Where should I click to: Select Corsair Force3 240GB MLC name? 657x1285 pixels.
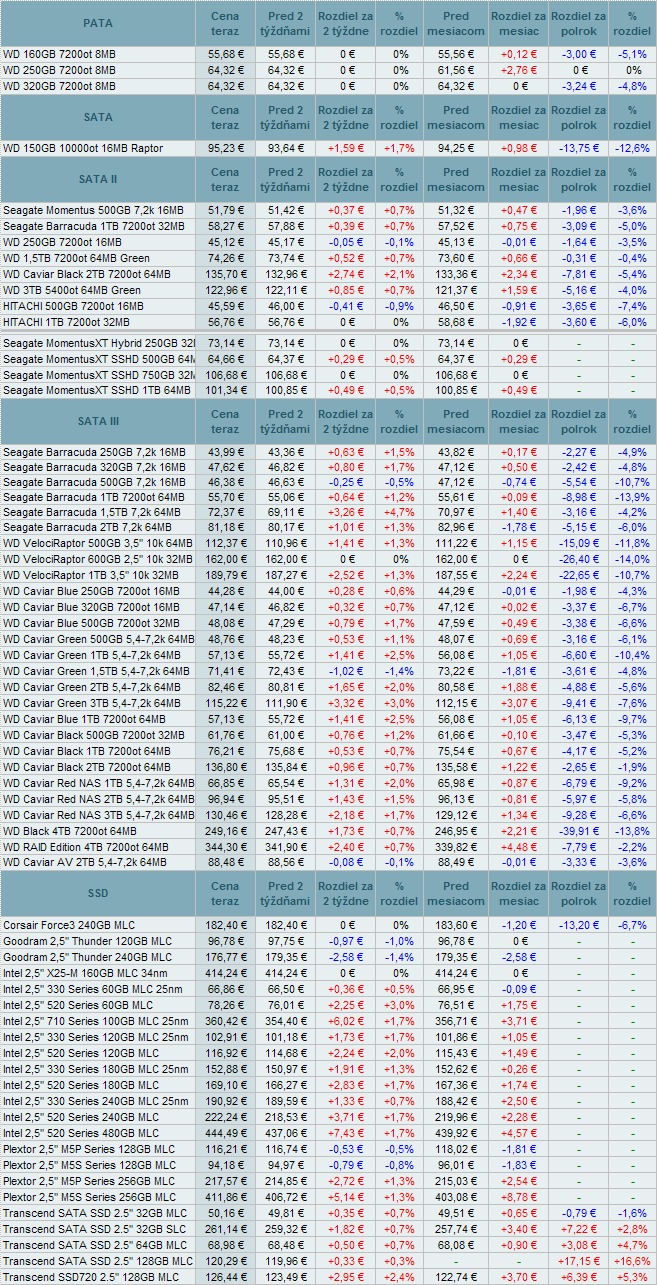point(68,926)
